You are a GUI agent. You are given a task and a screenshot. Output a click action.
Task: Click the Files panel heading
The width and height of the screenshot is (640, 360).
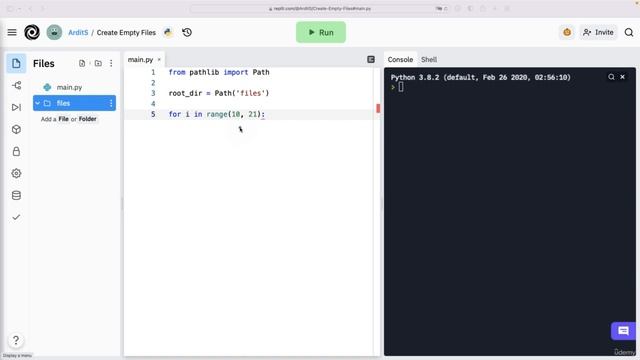44,64
